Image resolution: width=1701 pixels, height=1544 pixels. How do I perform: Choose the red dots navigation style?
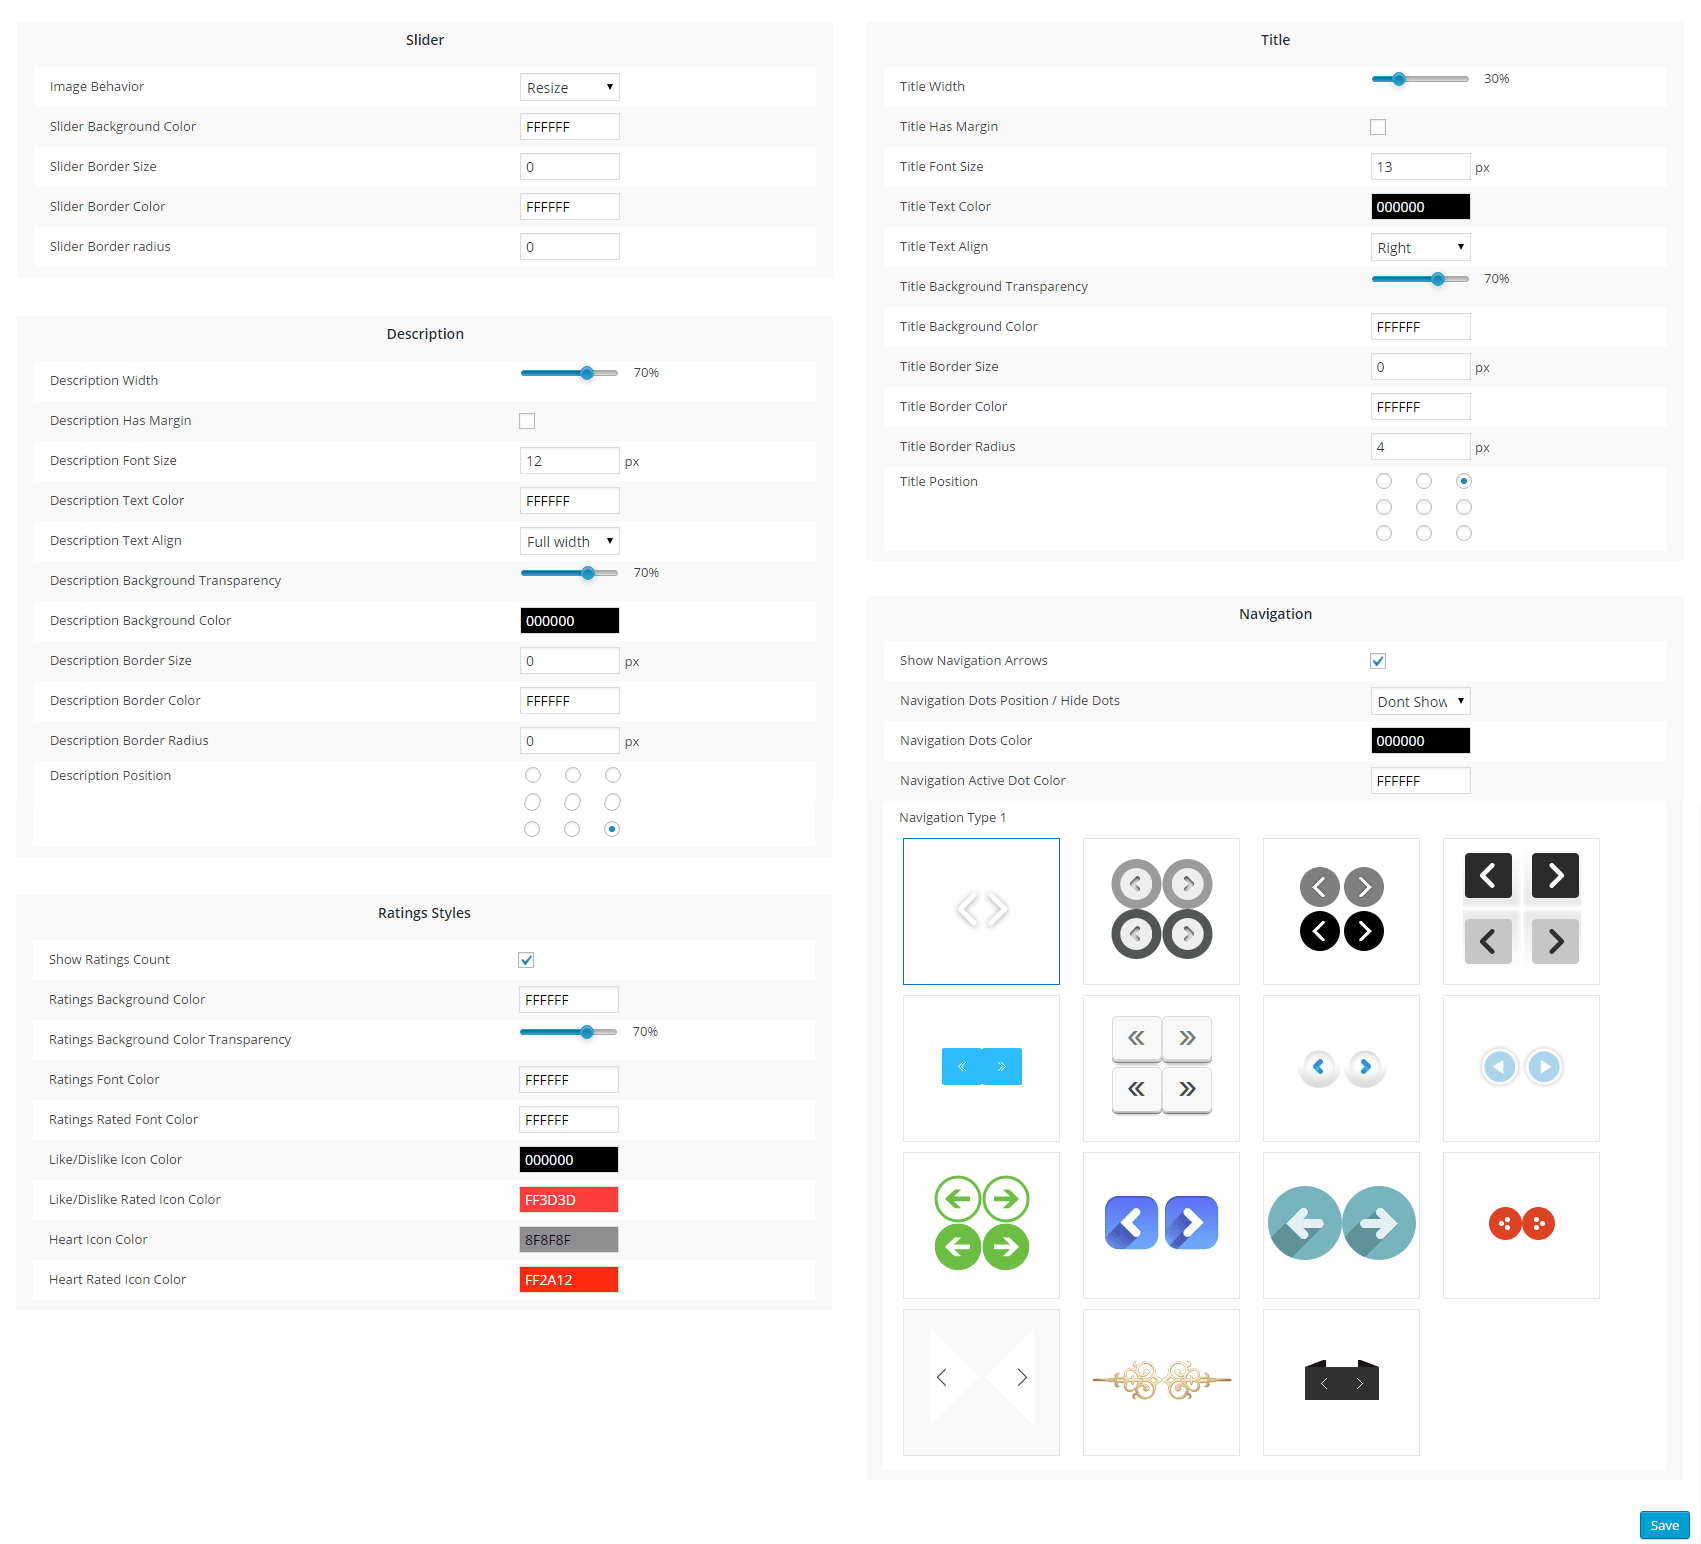coord(1521,1224)
